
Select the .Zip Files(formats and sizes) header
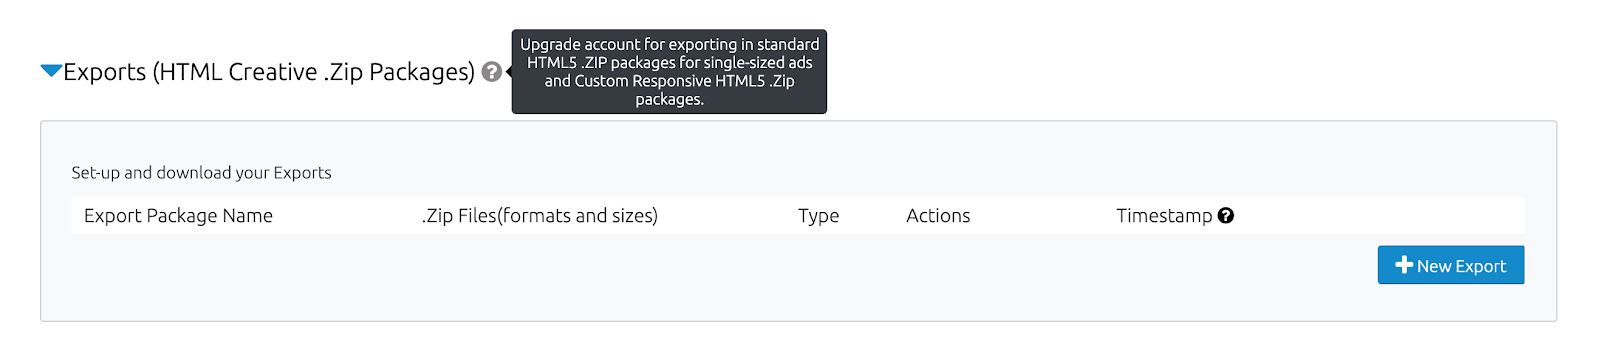pos(540,216)
